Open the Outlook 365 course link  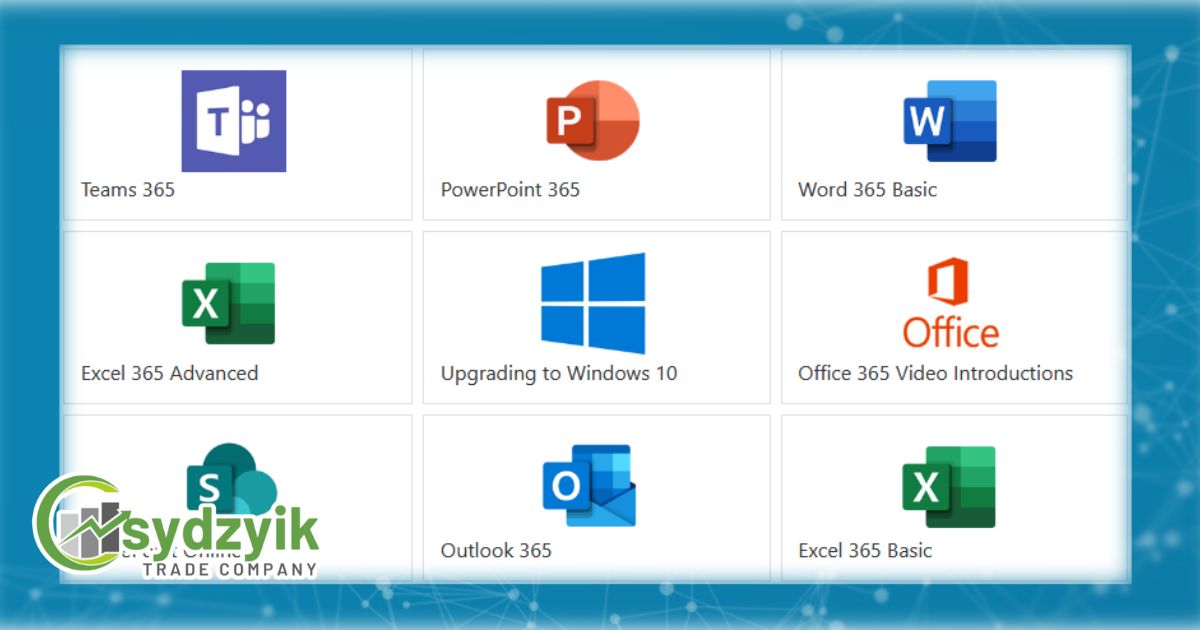click(496, 549)
